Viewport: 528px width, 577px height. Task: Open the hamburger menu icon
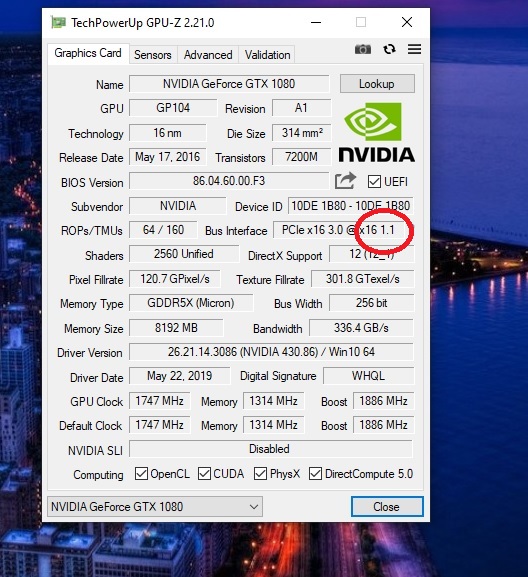pos(414,49)
